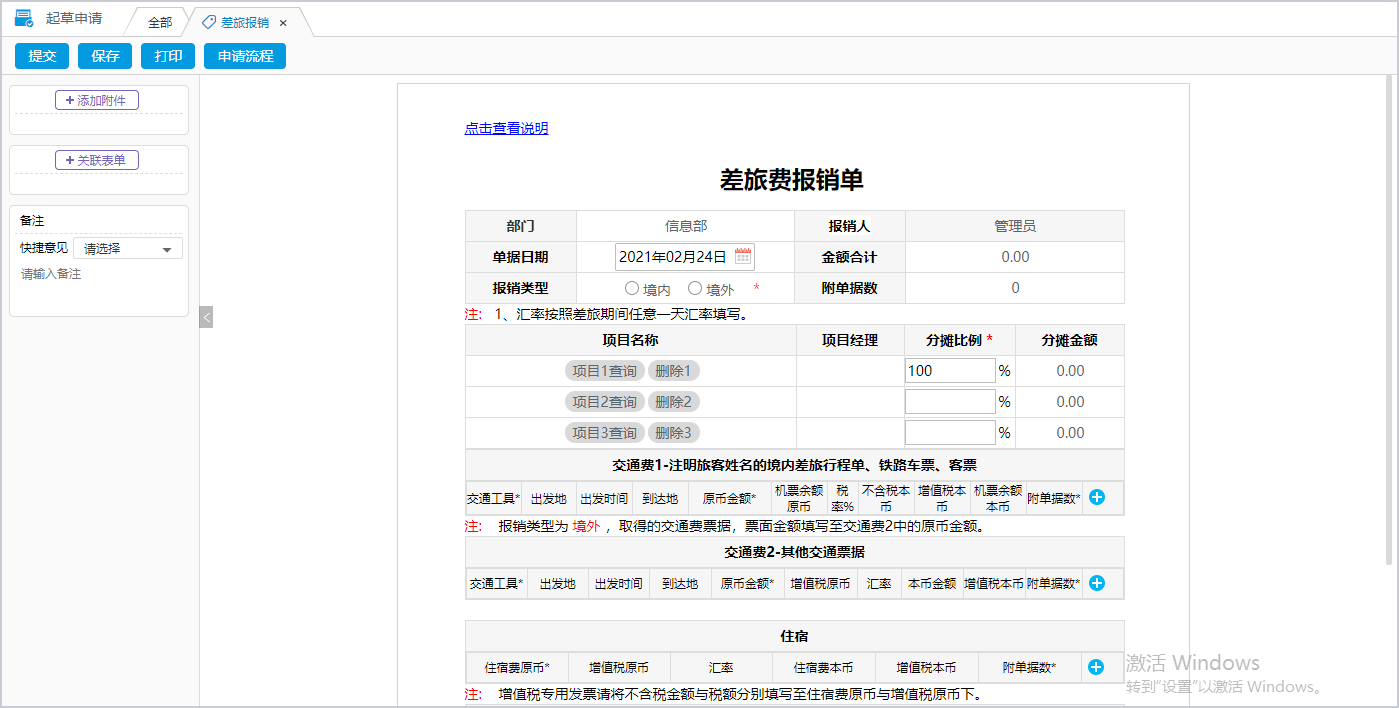Select the 境内 reimbursement type radio button

[x=631, y=288]
